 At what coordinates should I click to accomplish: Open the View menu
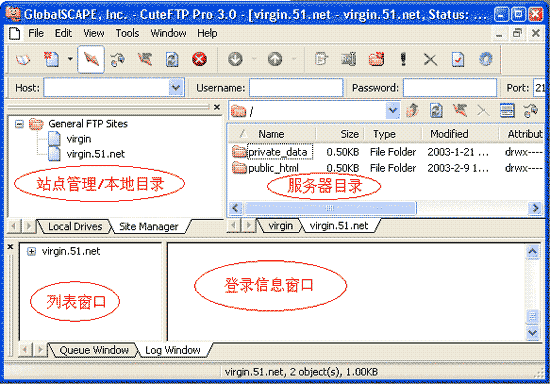click(x=94, y=33)
